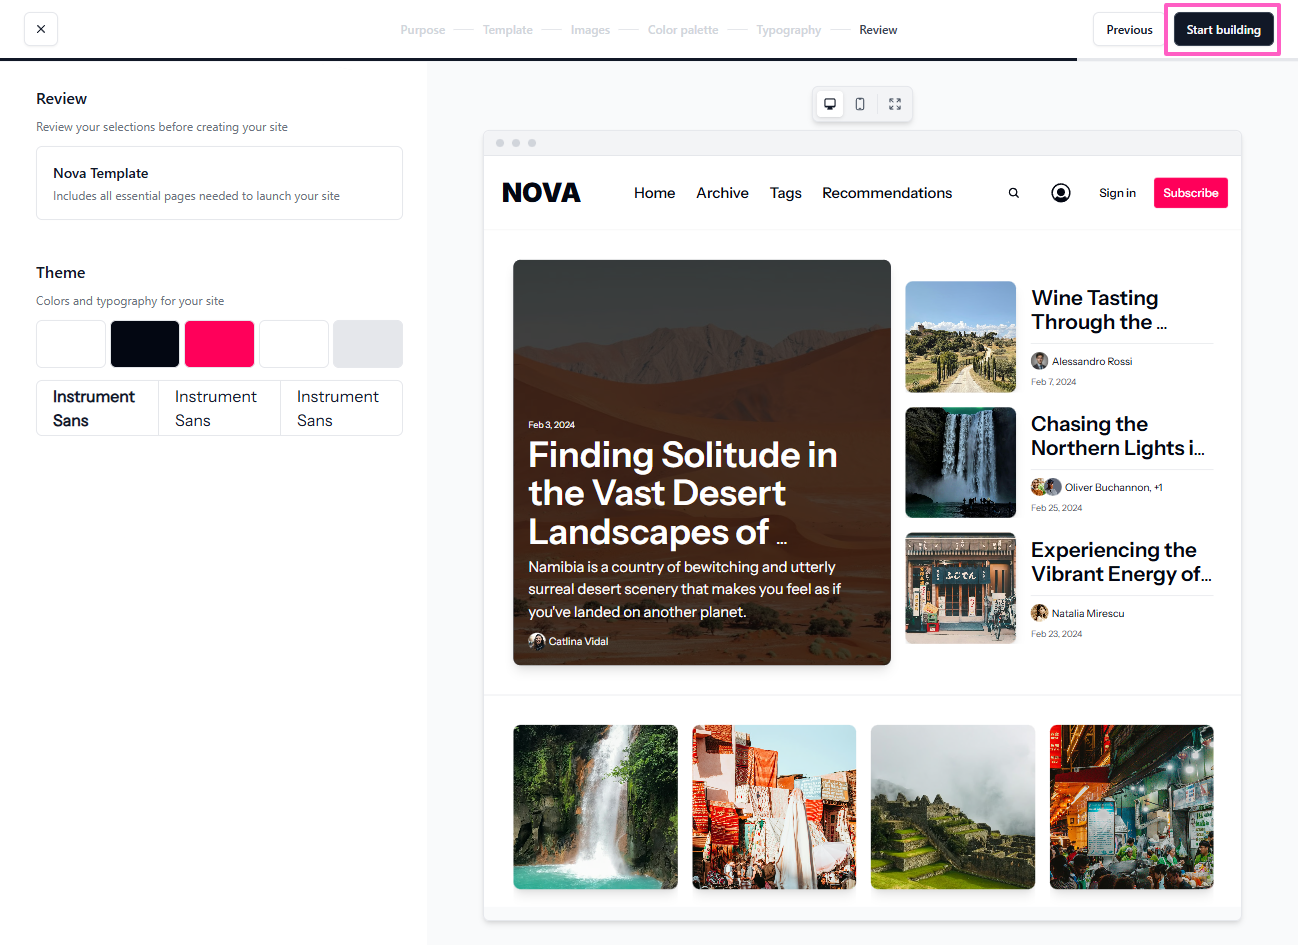Close the site setup wizard
Screen dimensions: 1298x945
(41, 29)
